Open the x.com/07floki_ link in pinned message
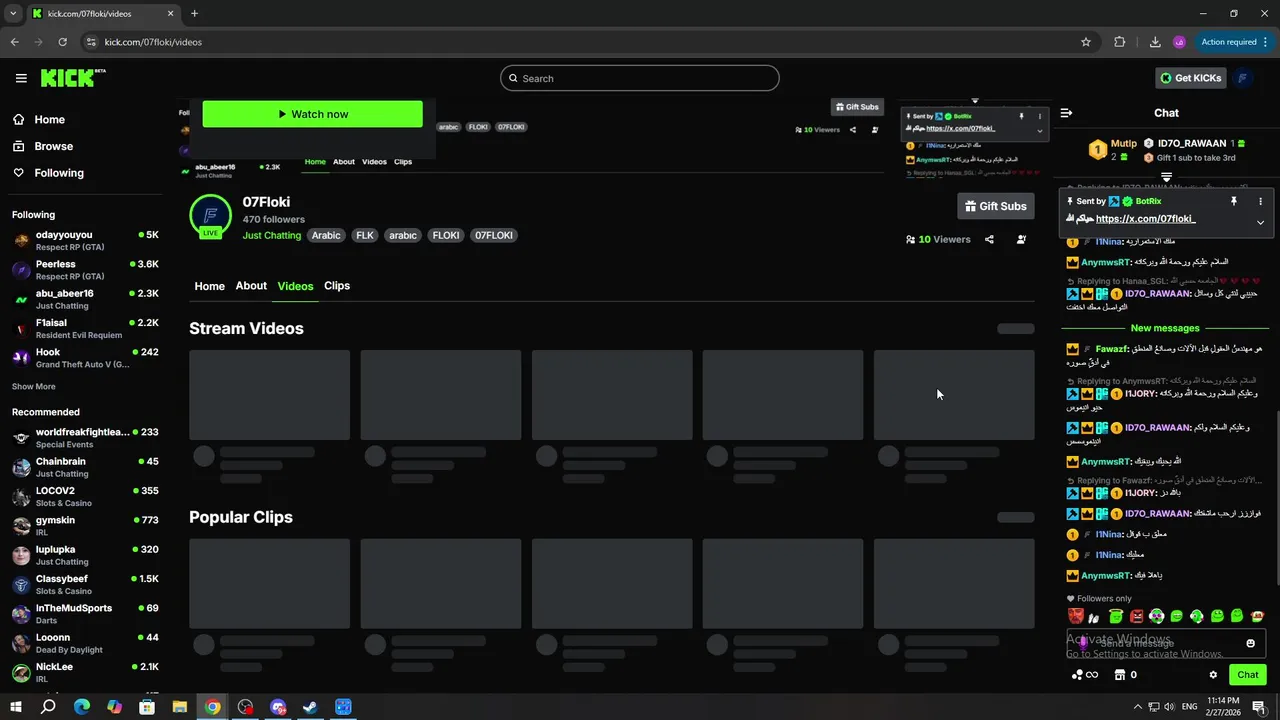 click(1145, 218)
